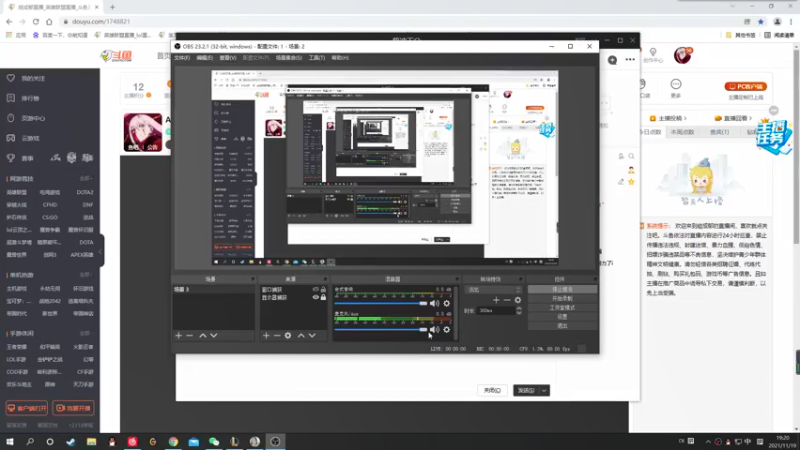
Task: Open the scene transition type dropdown
Action: pyautogui.click(x=494, y=289)
